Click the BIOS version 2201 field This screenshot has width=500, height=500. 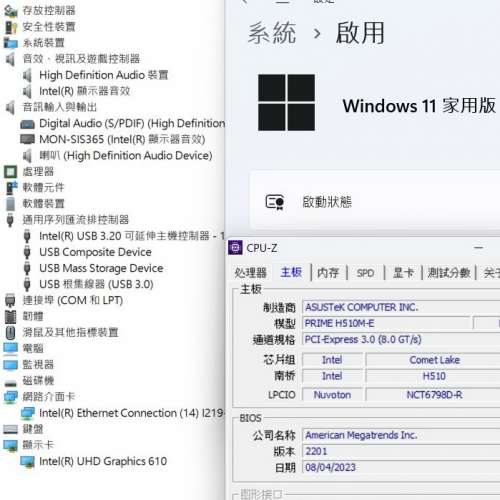[401, 451]
